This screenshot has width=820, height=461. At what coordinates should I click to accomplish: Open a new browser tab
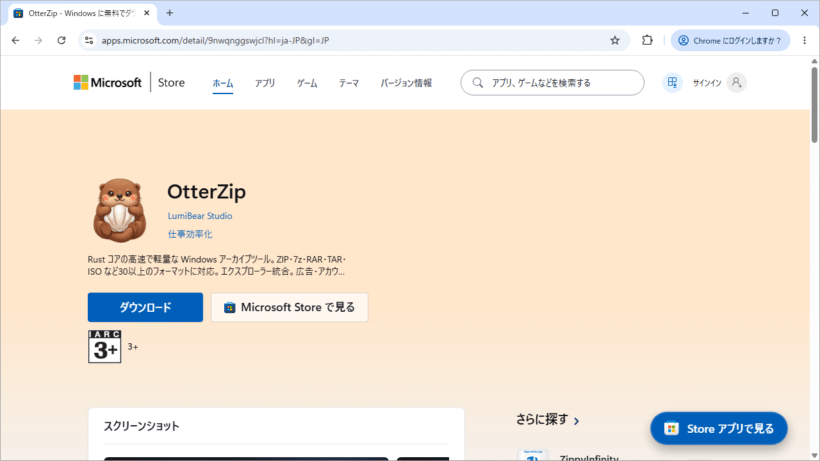pyautogui.click(x=169, y=13)
